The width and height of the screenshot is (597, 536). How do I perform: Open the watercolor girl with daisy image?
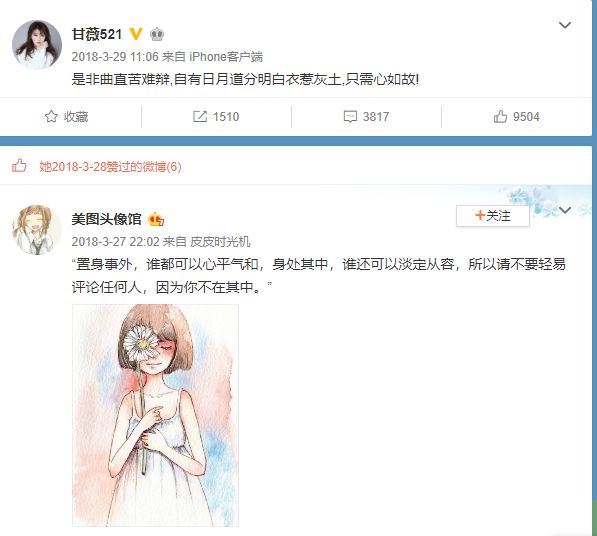[155, 415]
